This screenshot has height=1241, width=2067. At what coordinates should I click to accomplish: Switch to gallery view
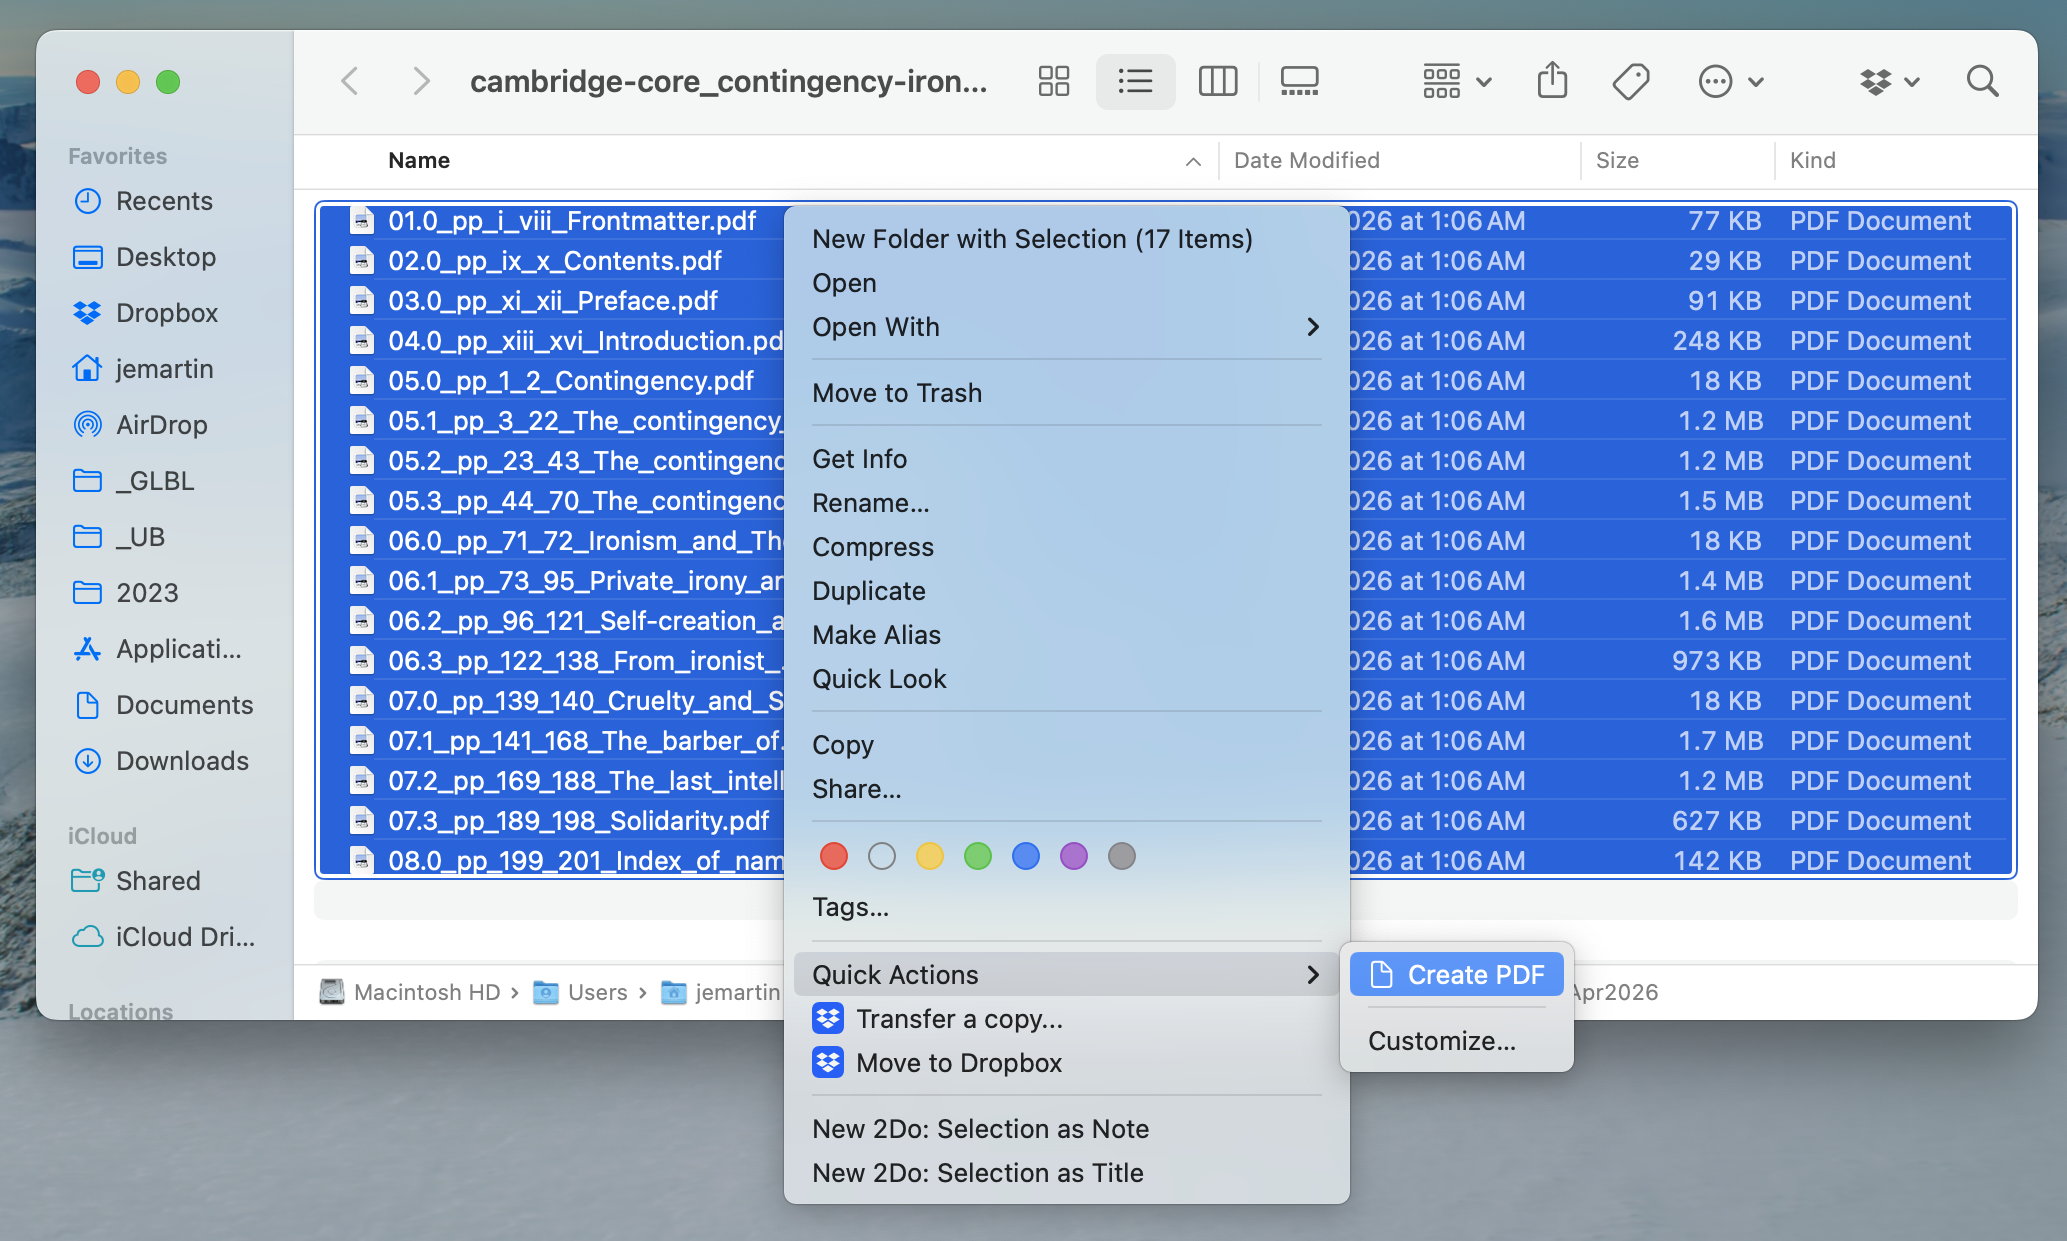coord(1299,81)
